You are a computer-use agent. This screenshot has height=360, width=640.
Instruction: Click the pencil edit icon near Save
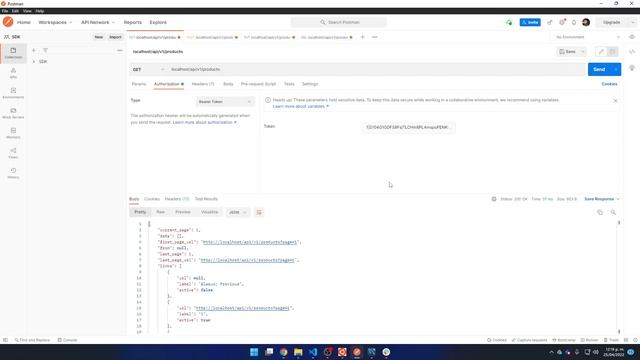601,52
